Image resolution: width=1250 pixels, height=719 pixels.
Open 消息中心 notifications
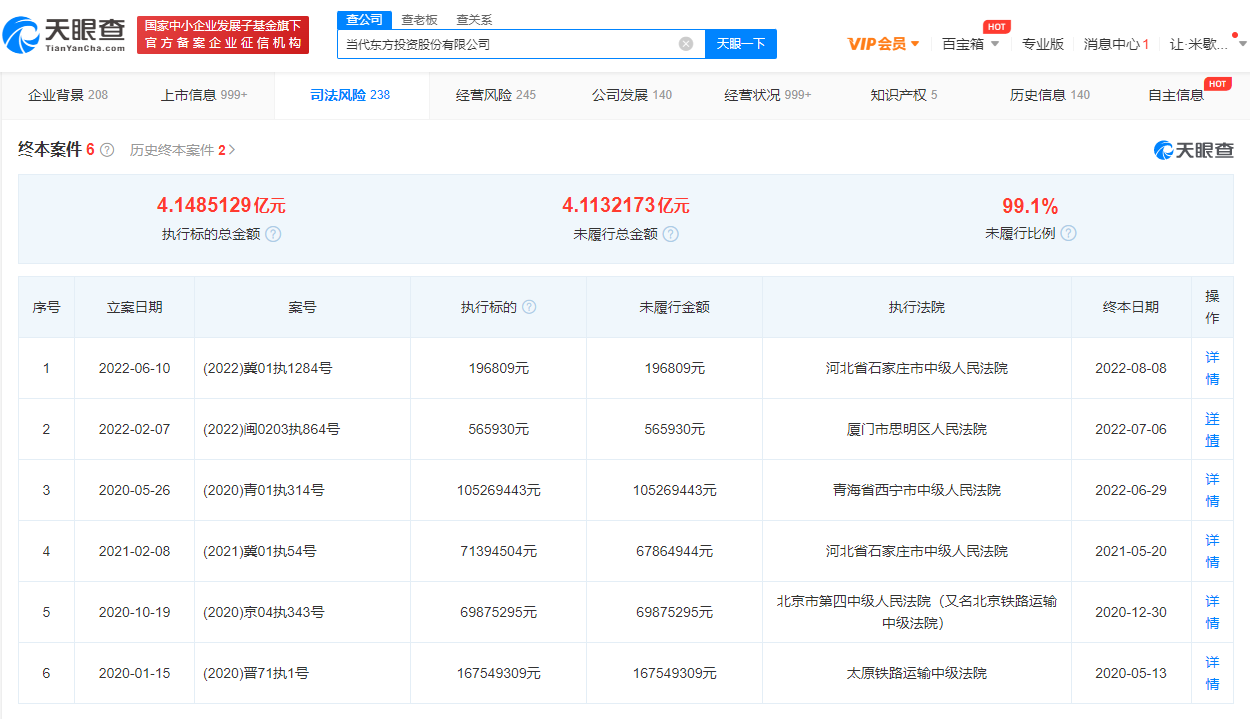tap(1116, 44)
